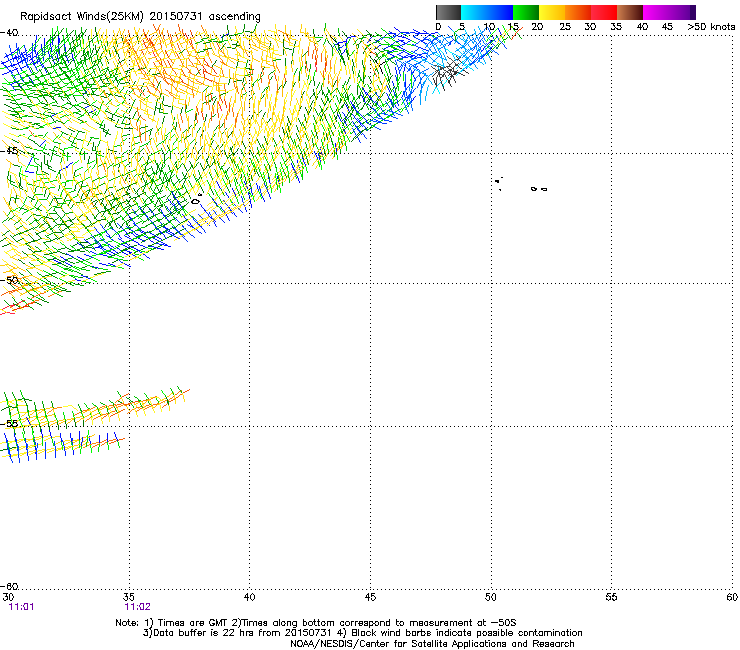
Task: Click the '-55' latitude axis label
Action: 9,423
